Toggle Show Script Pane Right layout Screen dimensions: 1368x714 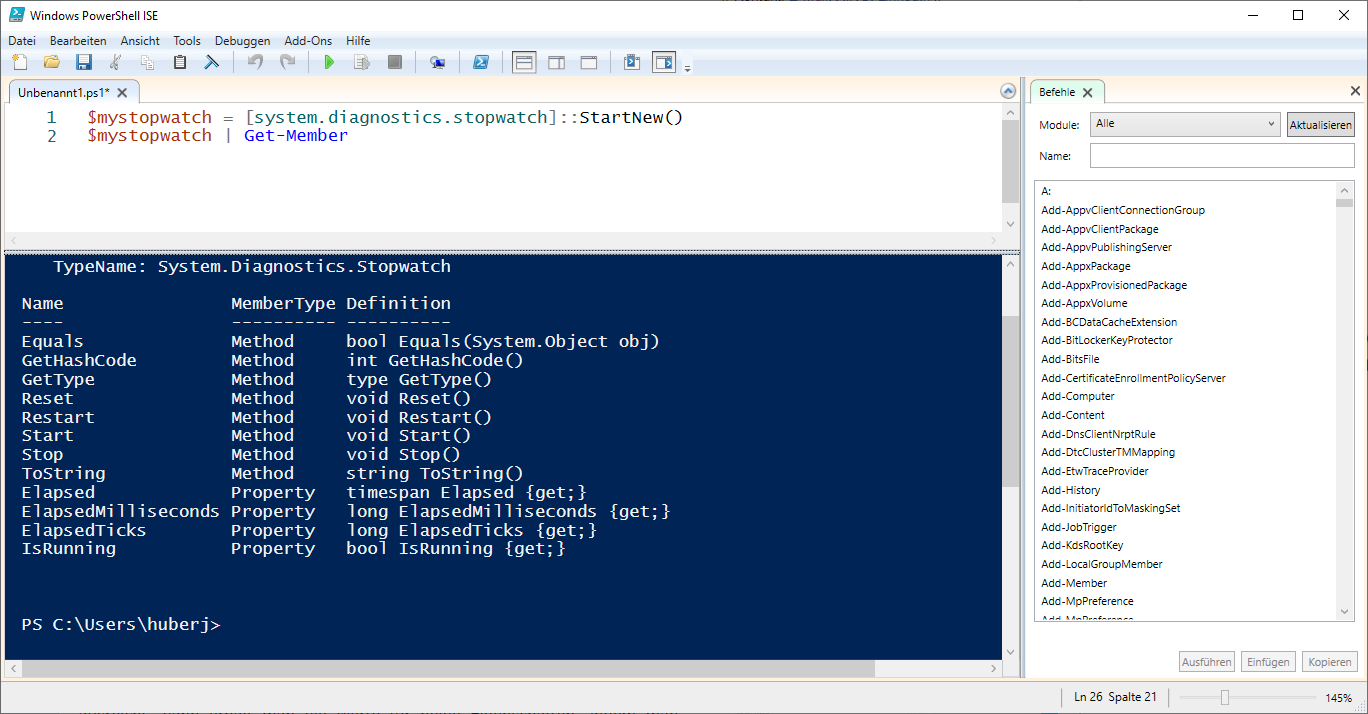(556, 61)
